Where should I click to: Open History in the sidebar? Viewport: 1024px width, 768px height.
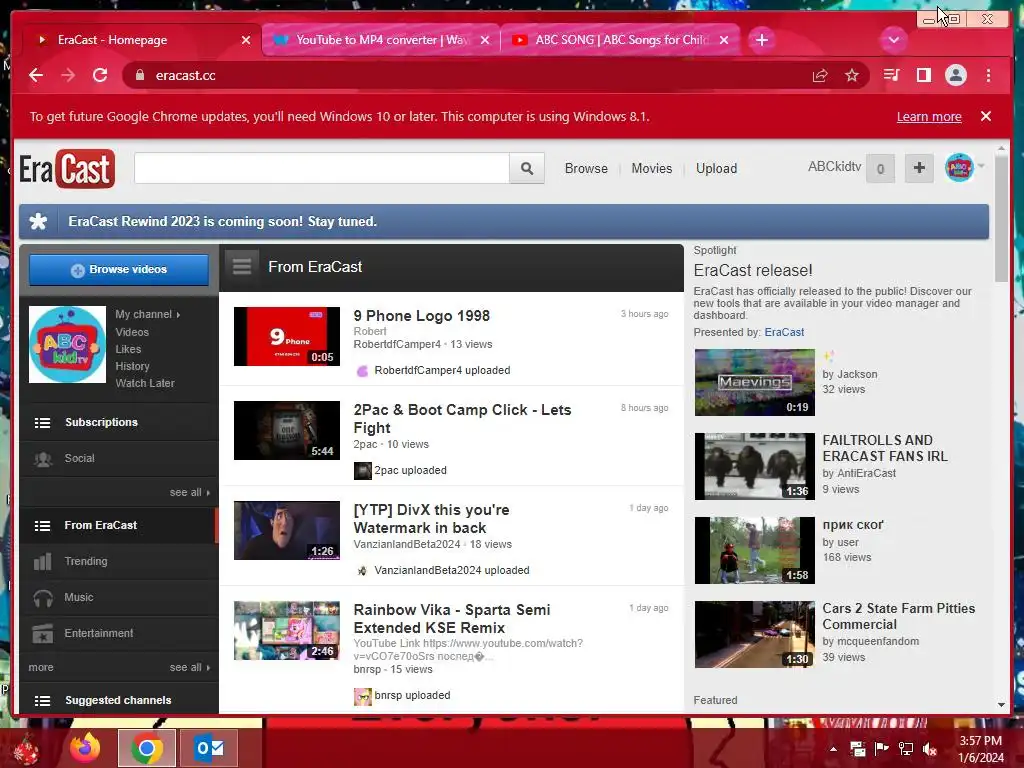pyautogui.click(x=133, y=366)
